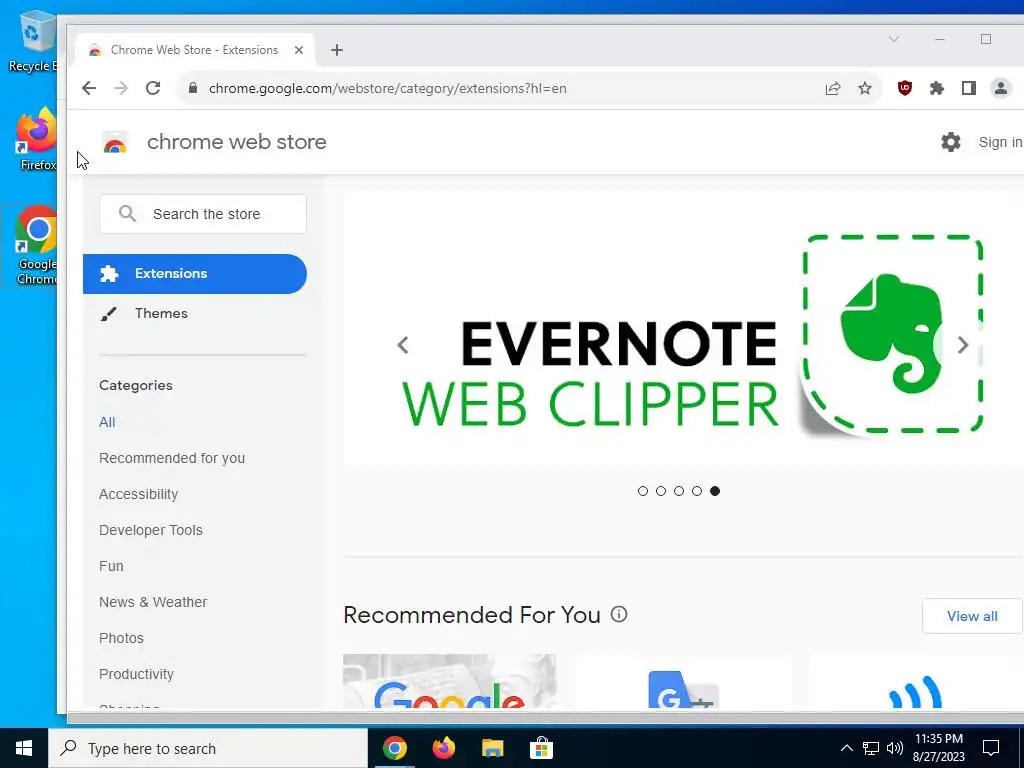Open the Chrome profile avatar

(1000, 88)
